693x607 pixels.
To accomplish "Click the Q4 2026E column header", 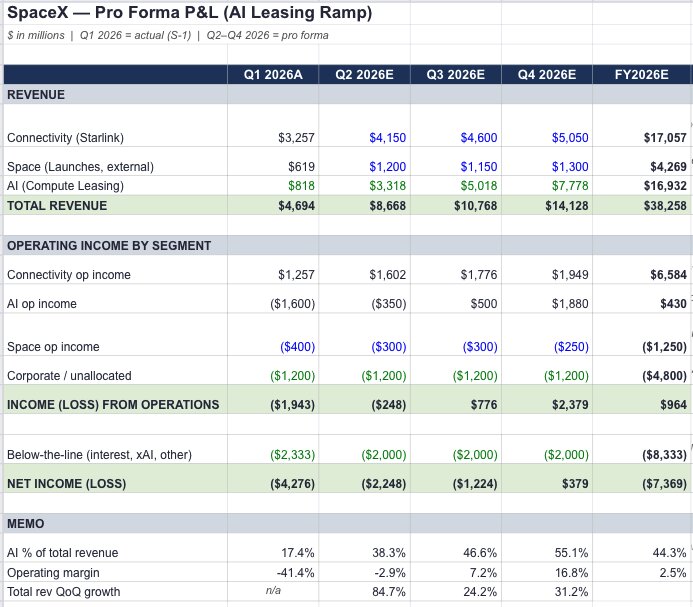I will coord(547,74).
